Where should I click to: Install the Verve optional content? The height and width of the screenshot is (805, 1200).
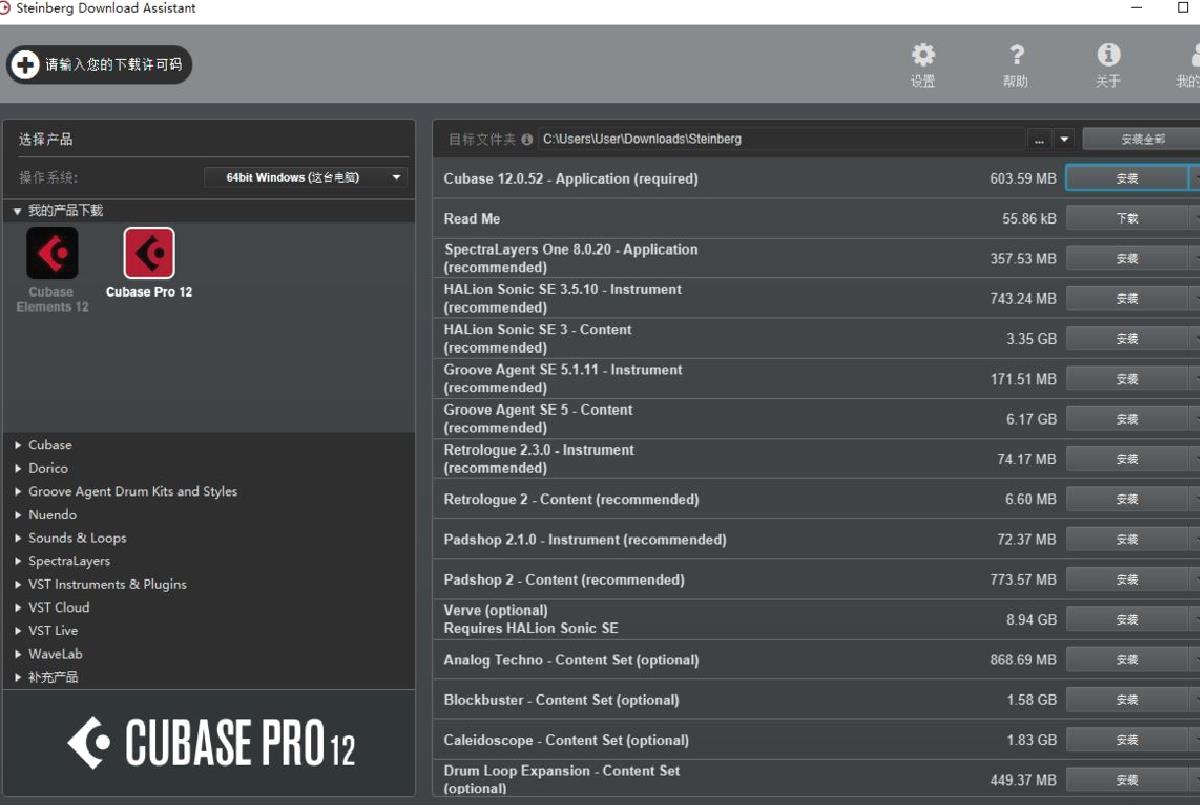coord(1127,620)
